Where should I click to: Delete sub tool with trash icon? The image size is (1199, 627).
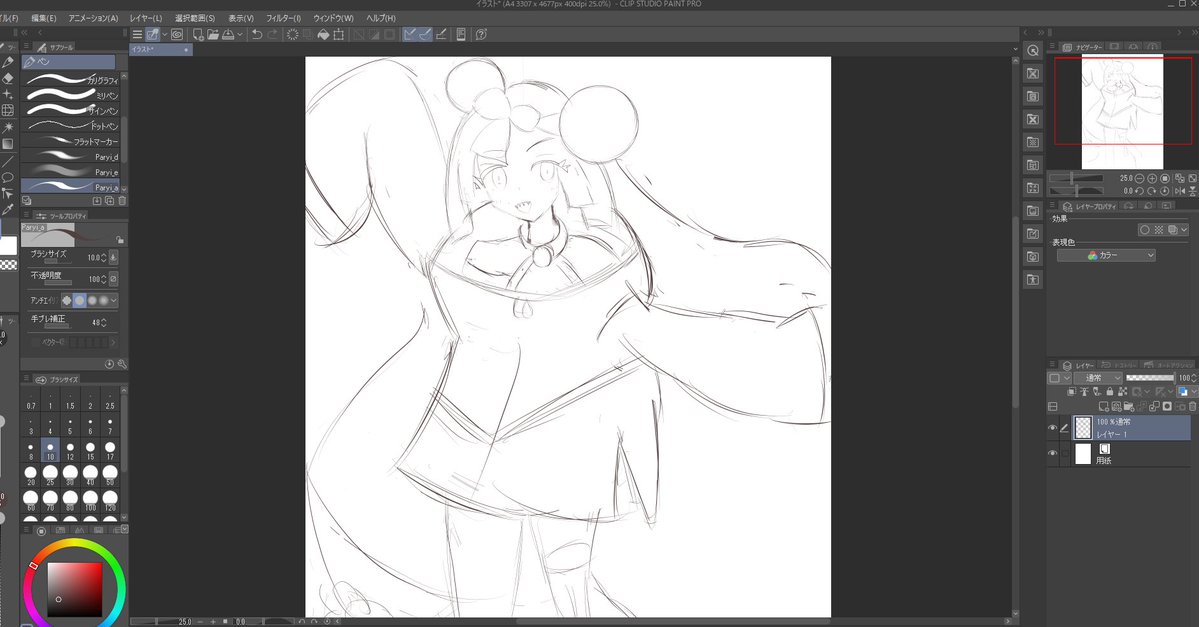pyautogui.click(x=122, y=201)
